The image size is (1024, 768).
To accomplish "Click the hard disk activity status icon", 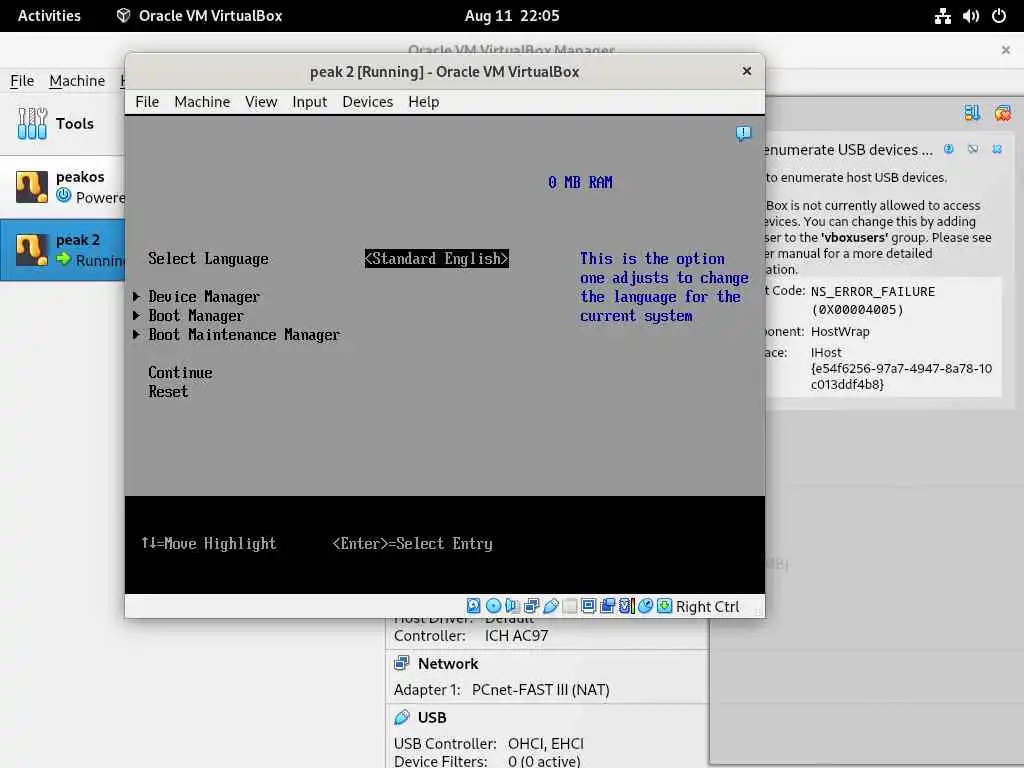I will 473,606.
